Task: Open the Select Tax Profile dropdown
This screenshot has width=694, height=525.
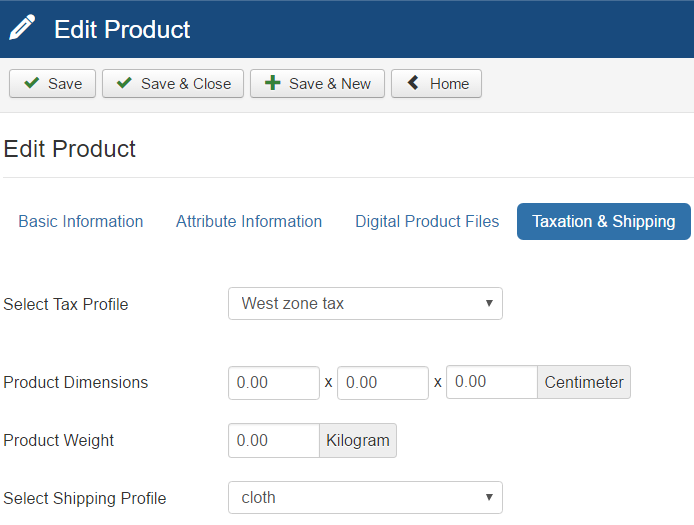Action: coord(365,304)
